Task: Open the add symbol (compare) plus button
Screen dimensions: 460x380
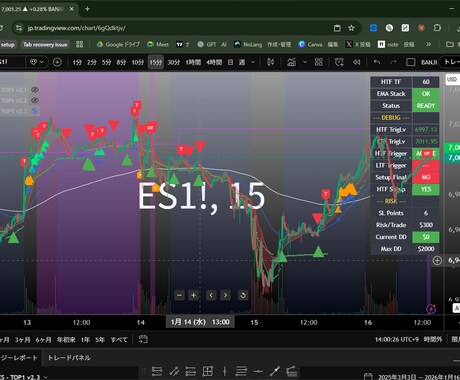Action: click(x=57, y=62)
